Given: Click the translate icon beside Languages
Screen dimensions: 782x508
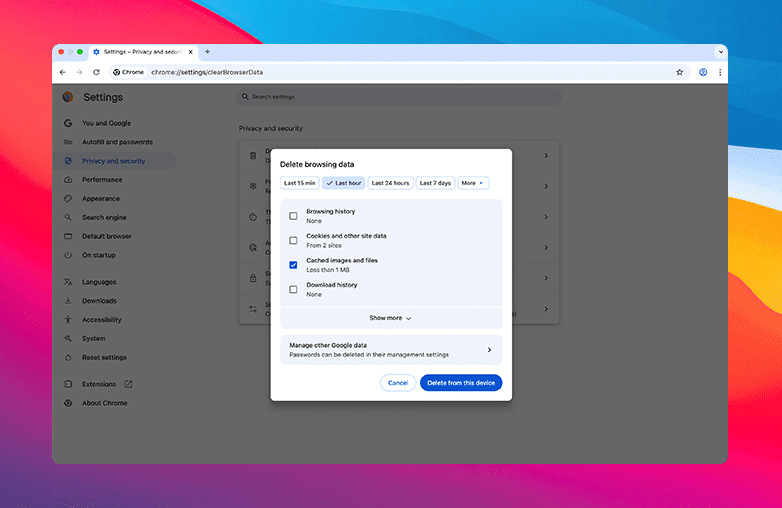Looking at the screenshot, I should point(68,282).
